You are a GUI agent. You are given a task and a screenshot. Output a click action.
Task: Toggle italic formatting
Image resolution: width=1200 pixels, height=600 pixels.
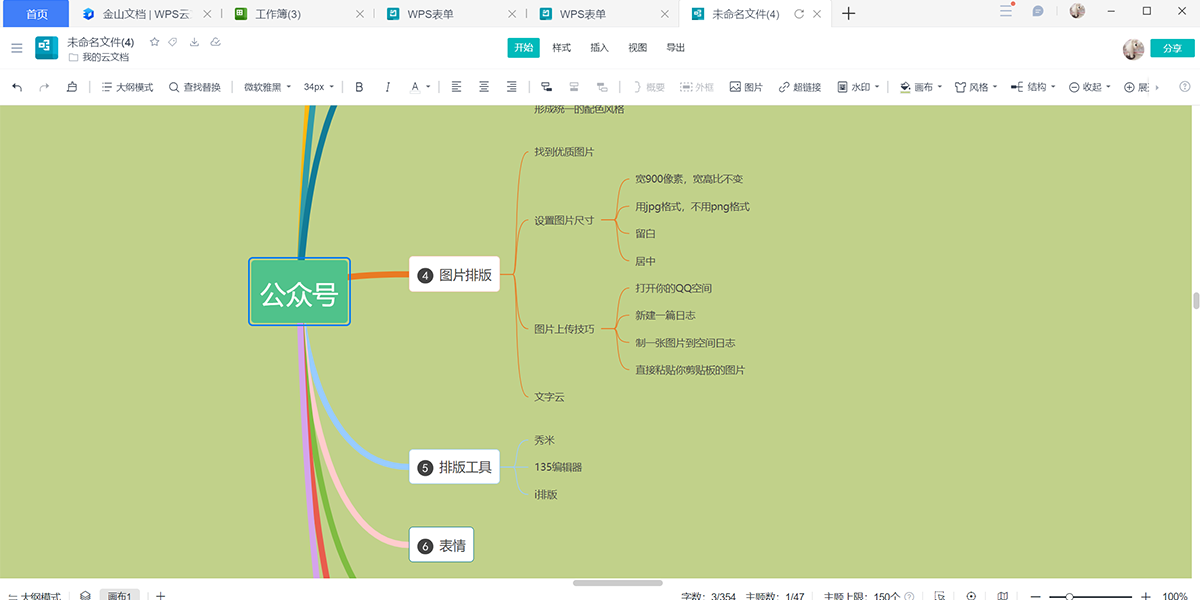pos(387,87)
